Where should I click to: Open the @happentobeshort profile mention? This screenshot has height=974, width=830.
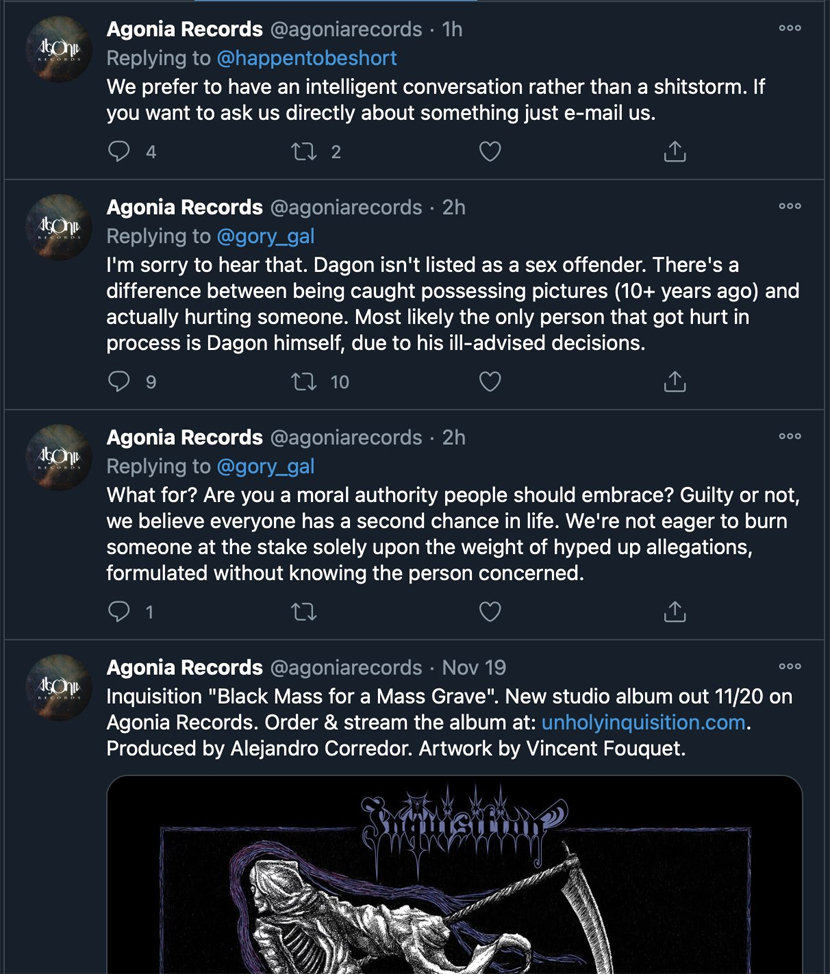307,58
